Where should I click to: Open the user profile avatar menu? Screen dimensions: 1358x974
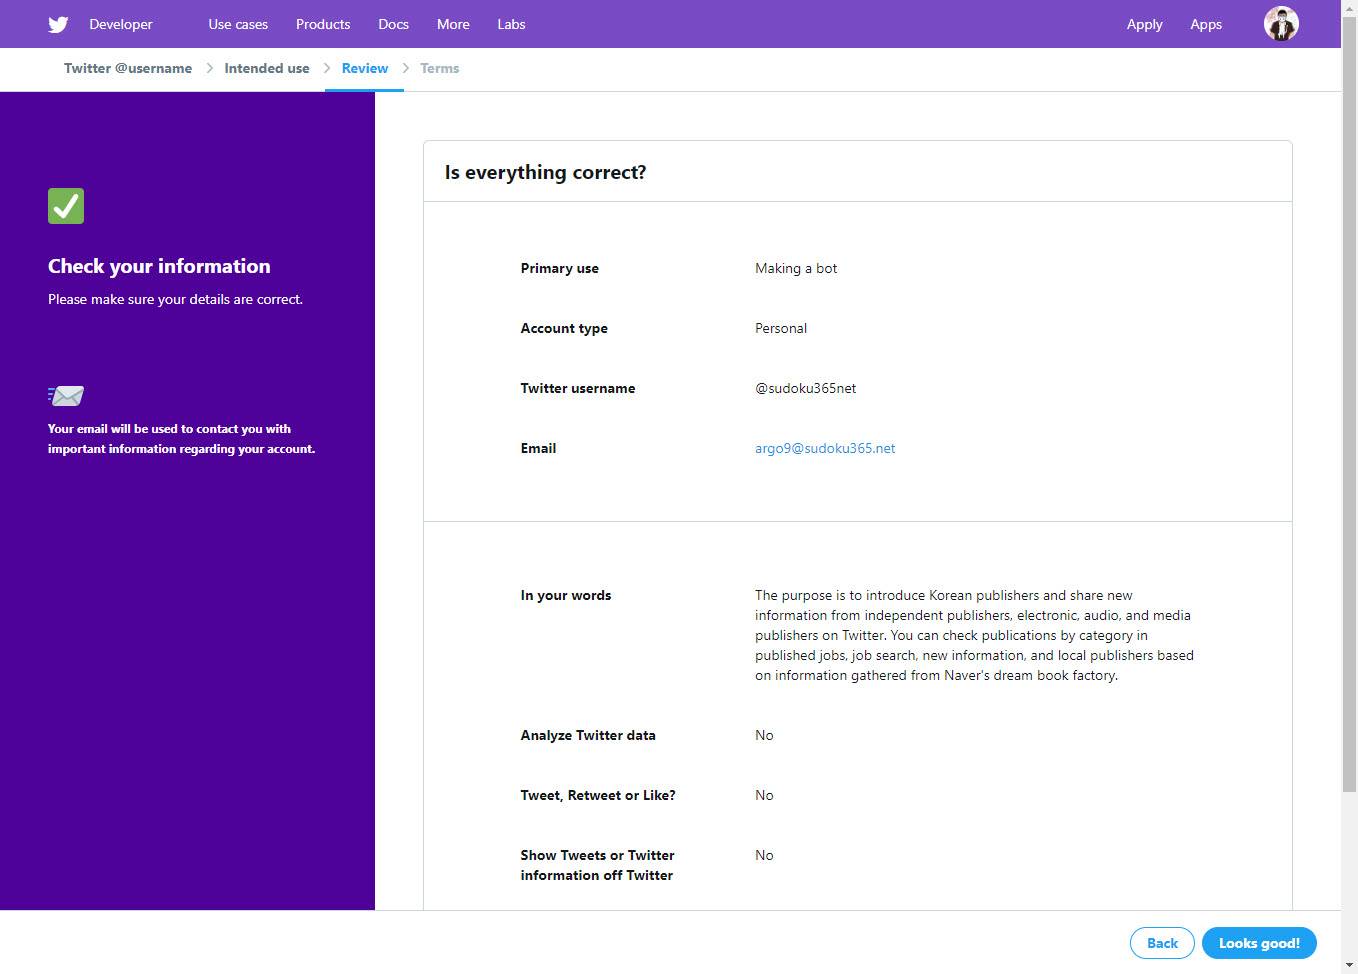[1280, 24]
